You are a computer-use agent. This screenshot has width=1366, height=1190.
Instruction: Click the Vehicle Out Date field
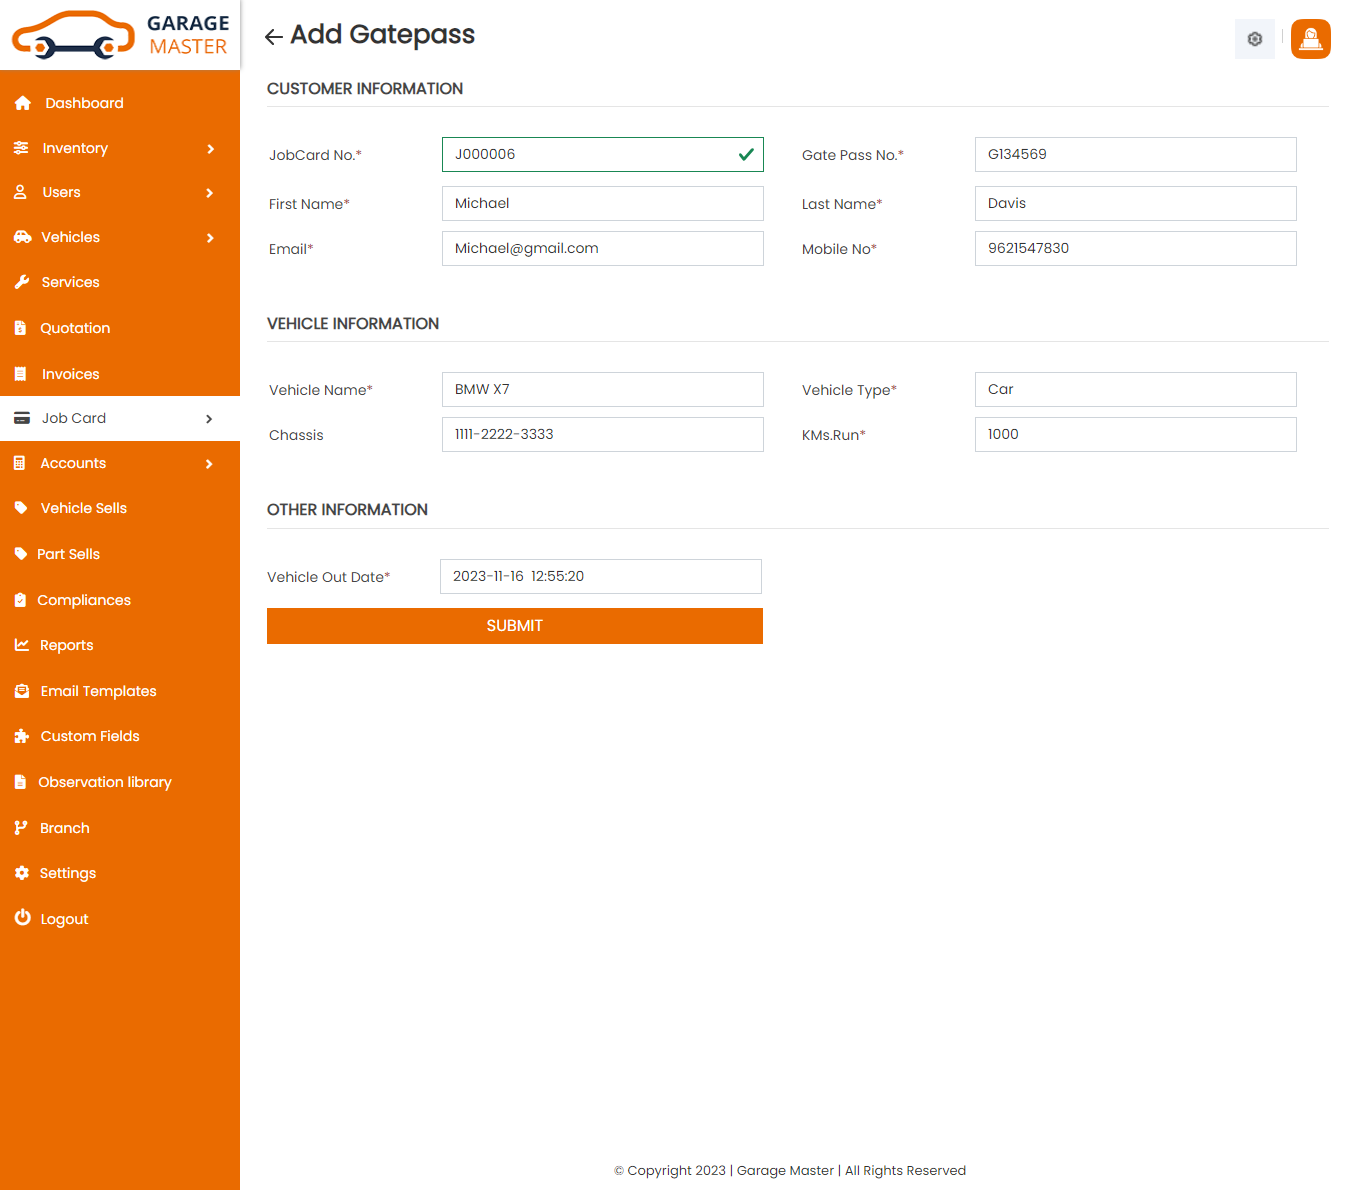600,576
